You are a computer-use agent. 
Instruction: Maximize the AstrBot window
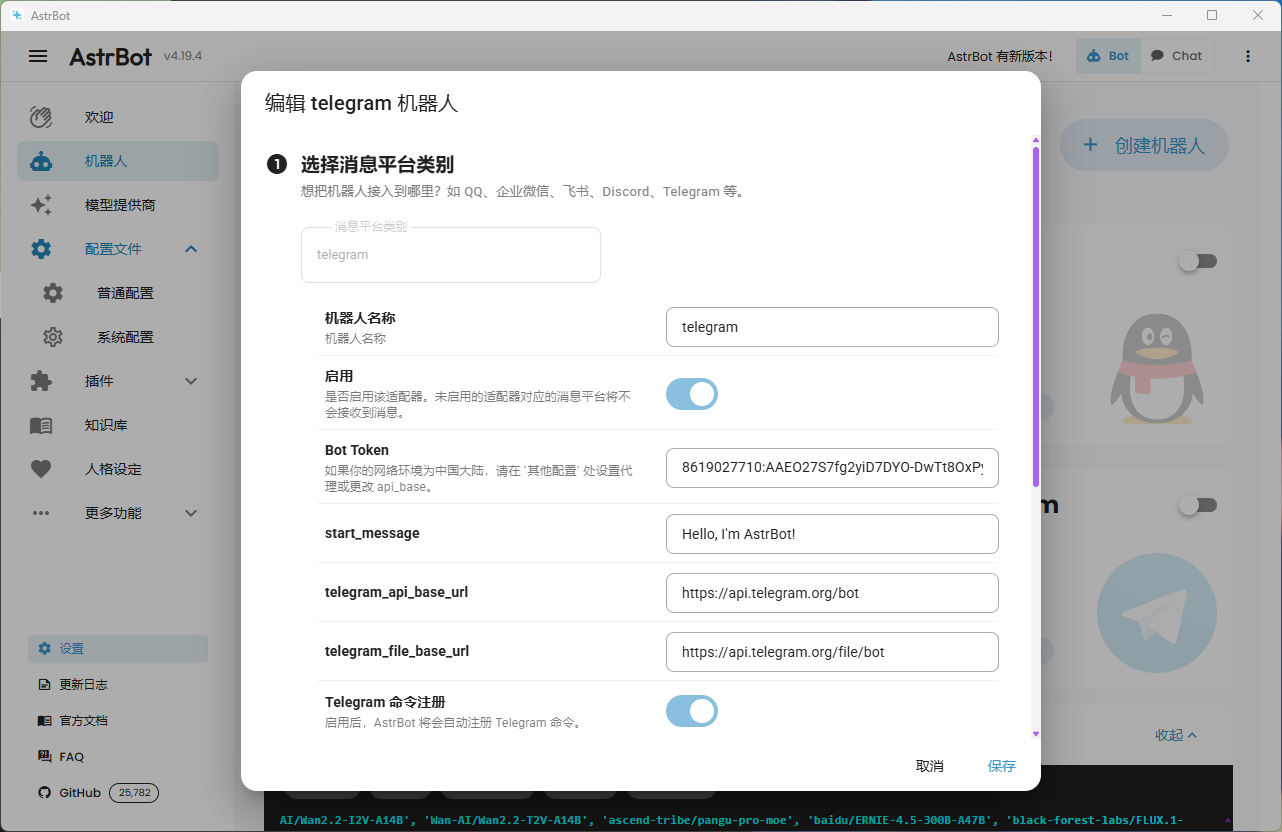[1212, 15]
